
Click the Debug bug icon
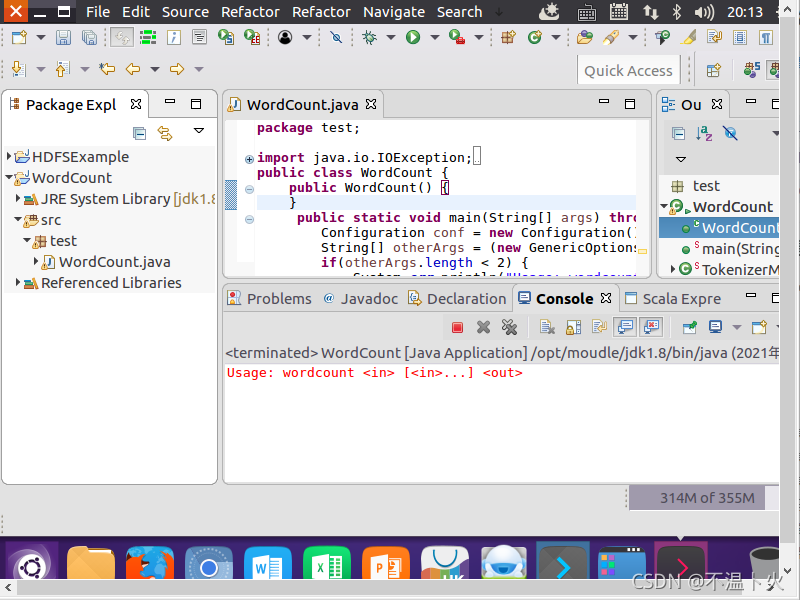point(369,37)
